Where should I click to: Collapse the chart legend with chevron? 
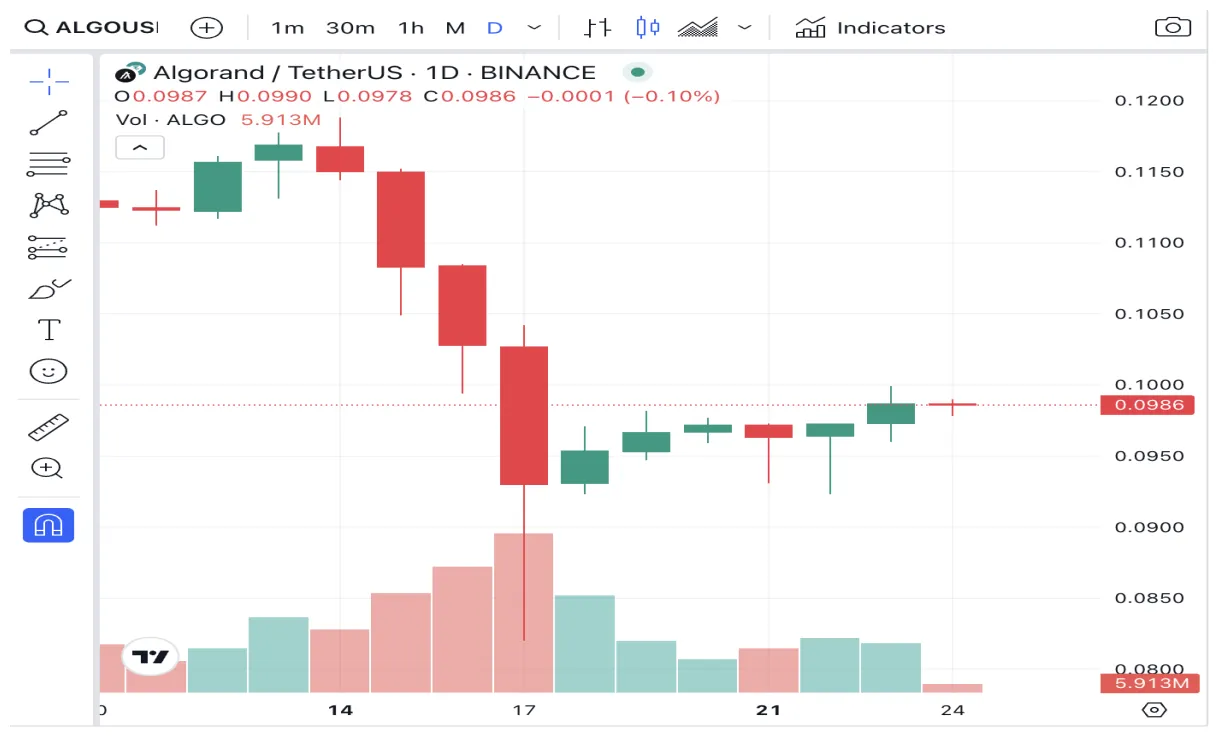coord(139,147)
